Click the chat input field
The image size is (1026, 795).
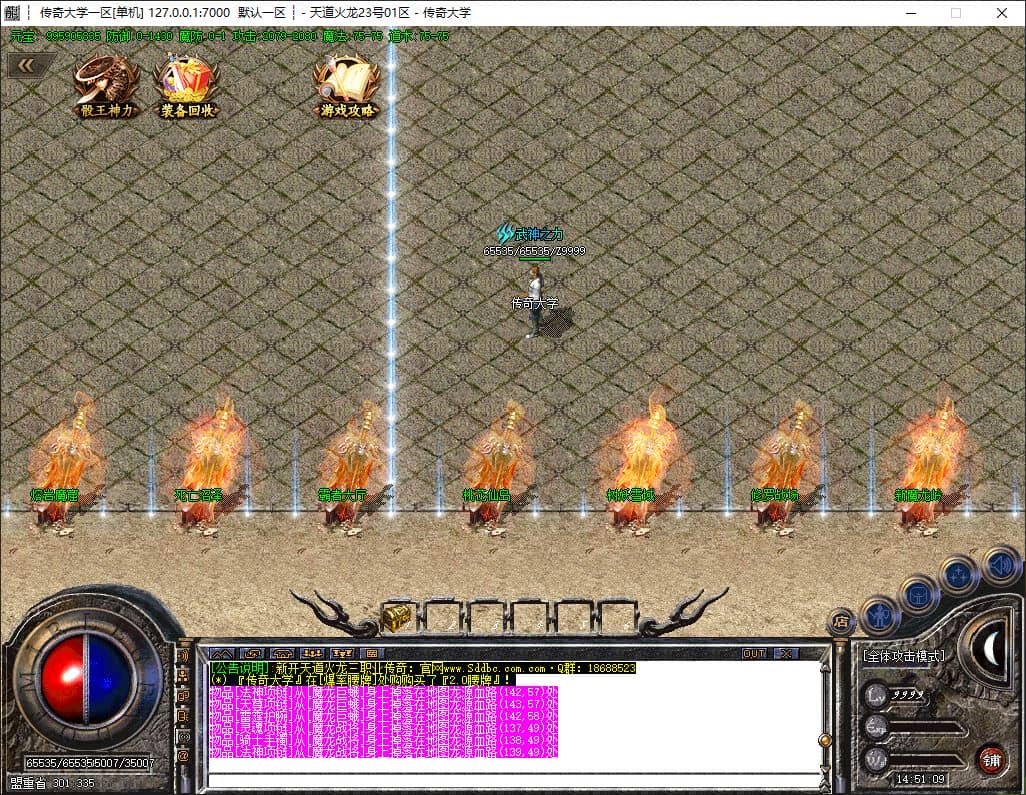coord(514,780)
